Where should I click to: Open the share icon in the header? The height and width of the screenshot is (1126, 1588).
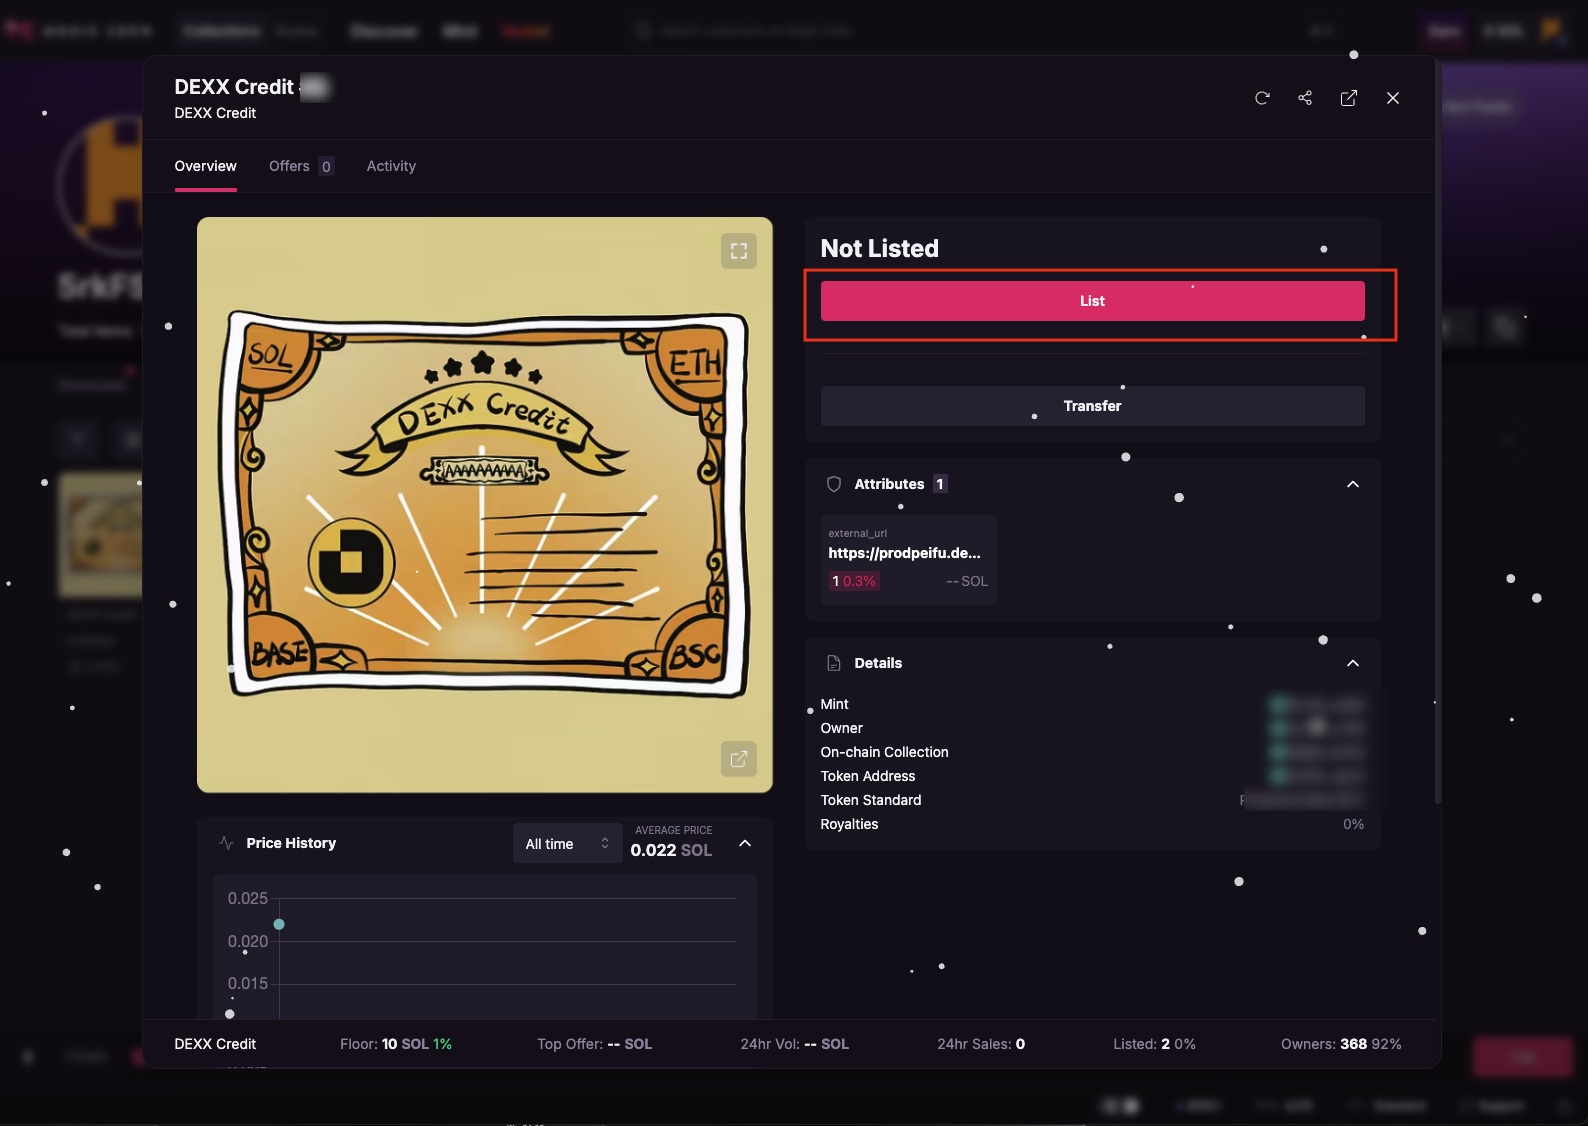(1305, 98)
